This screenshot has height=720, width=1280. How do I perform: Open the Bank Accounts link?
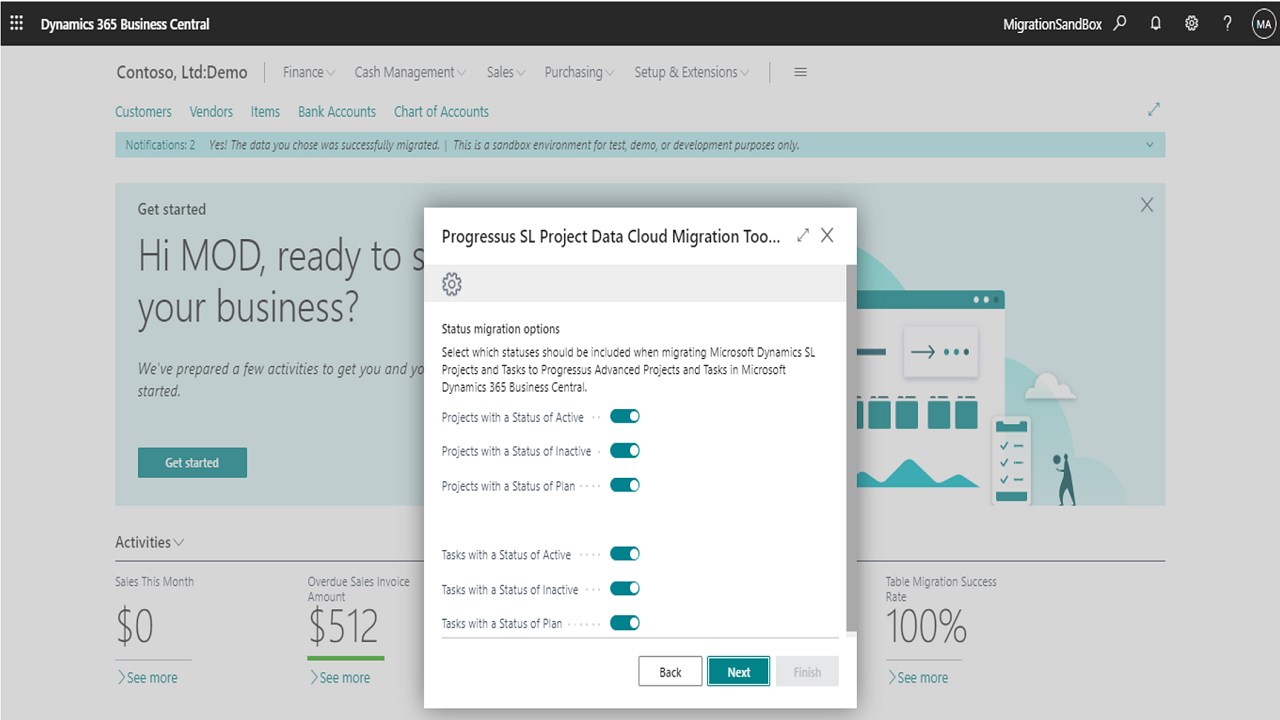[337, 112]
